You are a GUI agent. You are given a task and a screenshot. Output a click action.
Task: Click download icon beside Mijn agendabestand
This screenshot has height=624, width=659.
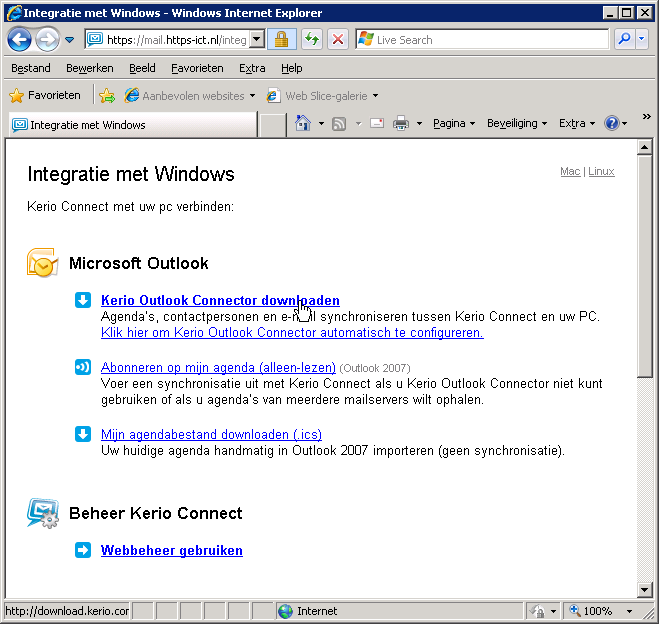(x=83, y=434)
